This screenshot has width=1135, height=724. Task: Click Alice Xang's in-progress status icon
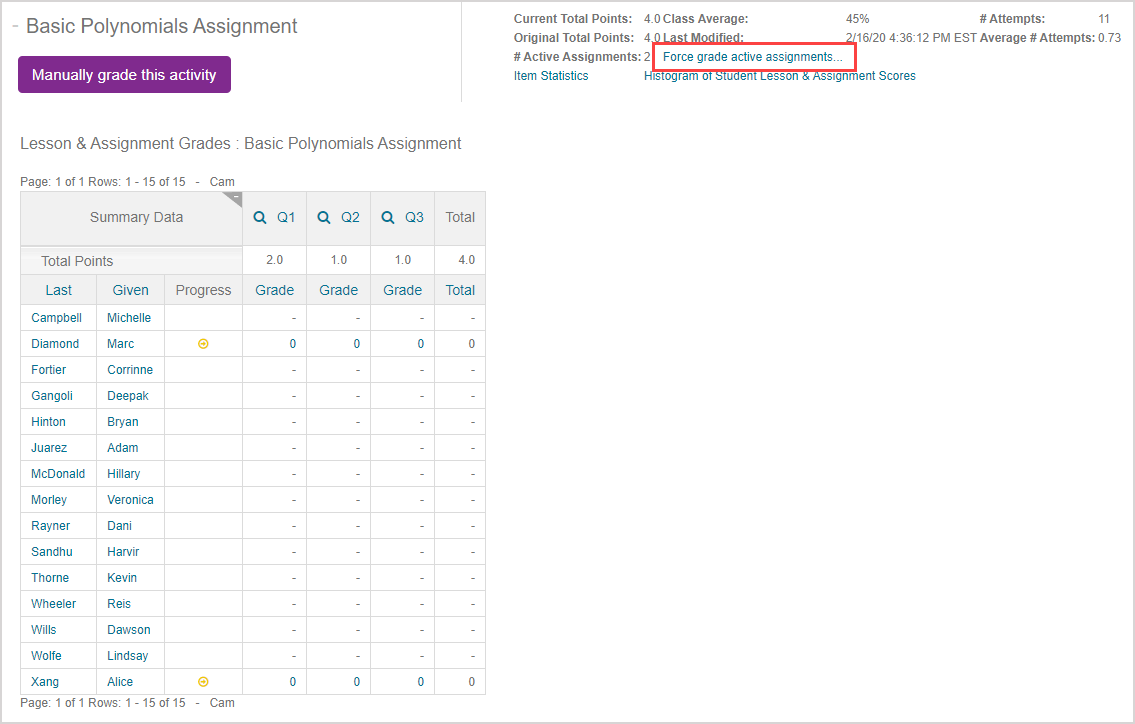[x=203, y=682]
